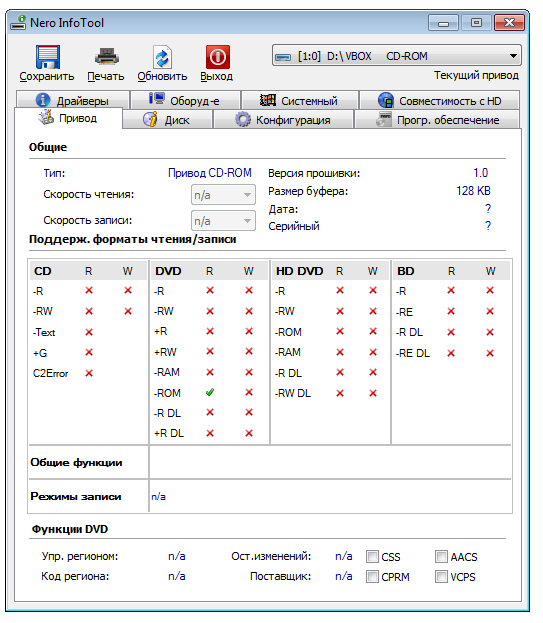
Task: Click the Дата question mark value
Action: point(488,209)
